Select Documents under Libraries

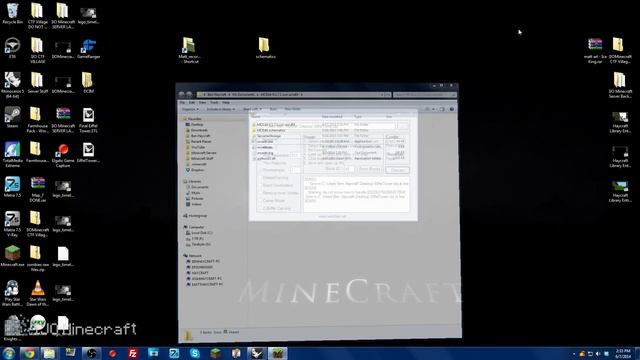(197, 187)
